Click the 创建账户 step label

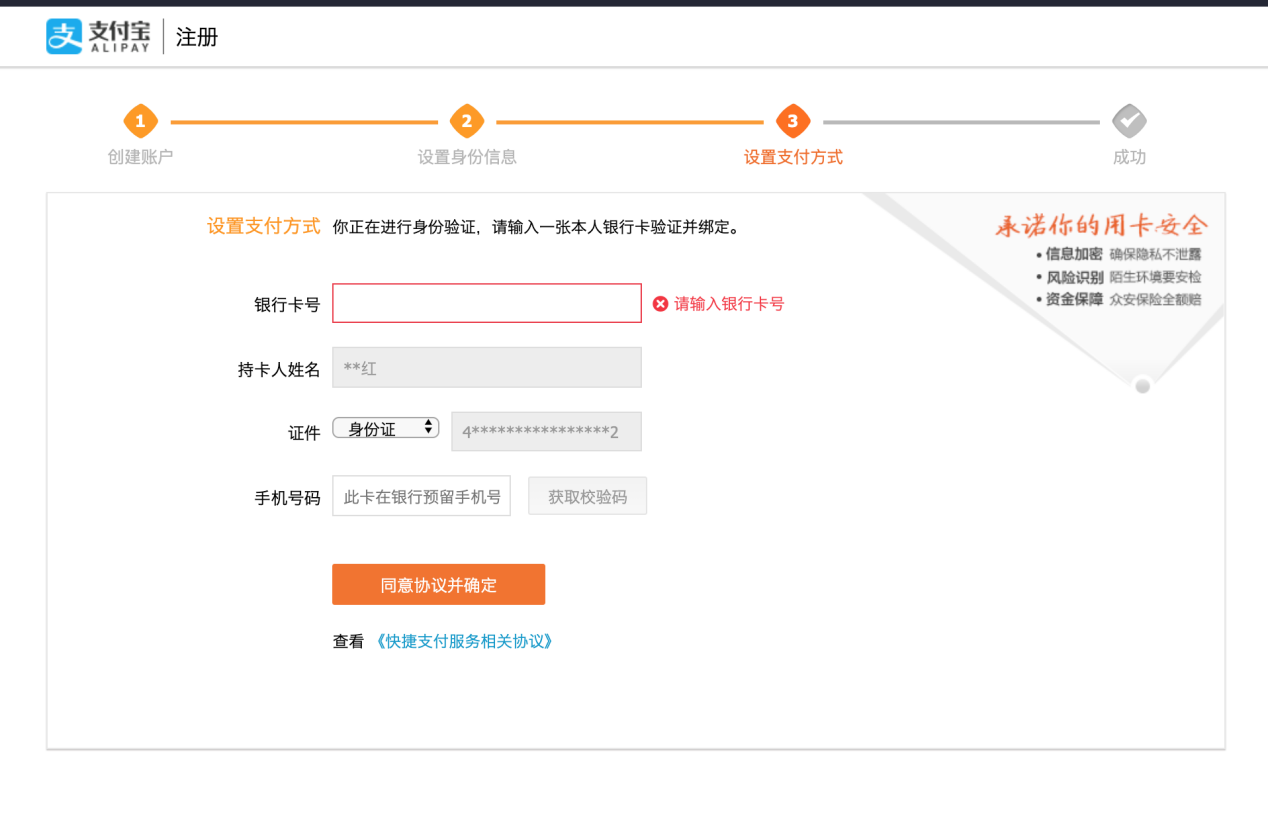pyautogui.click(x=140, y=157)
